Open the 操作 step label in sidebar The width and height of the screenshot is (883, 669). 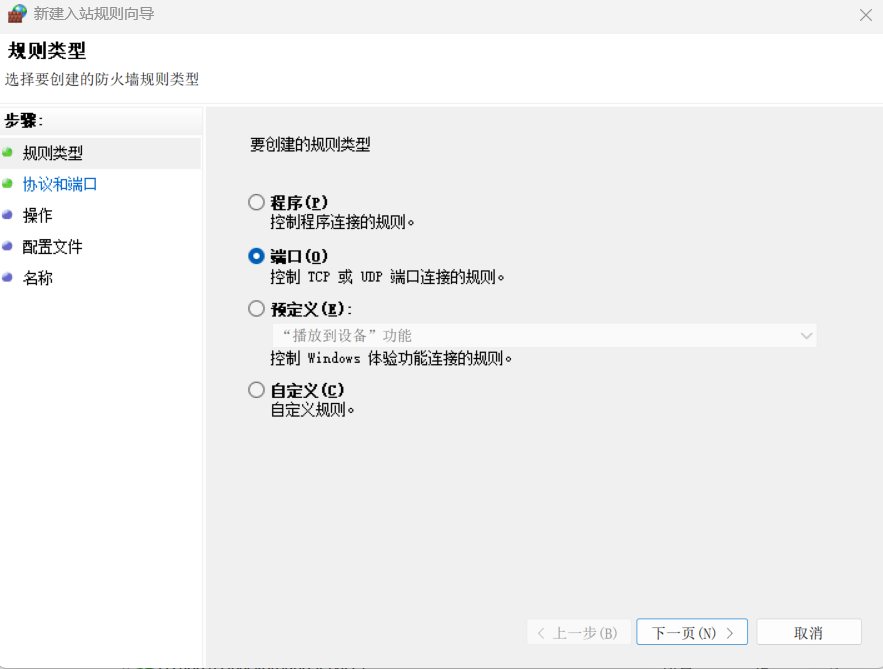pyautogui.click(x=38, y=215)
